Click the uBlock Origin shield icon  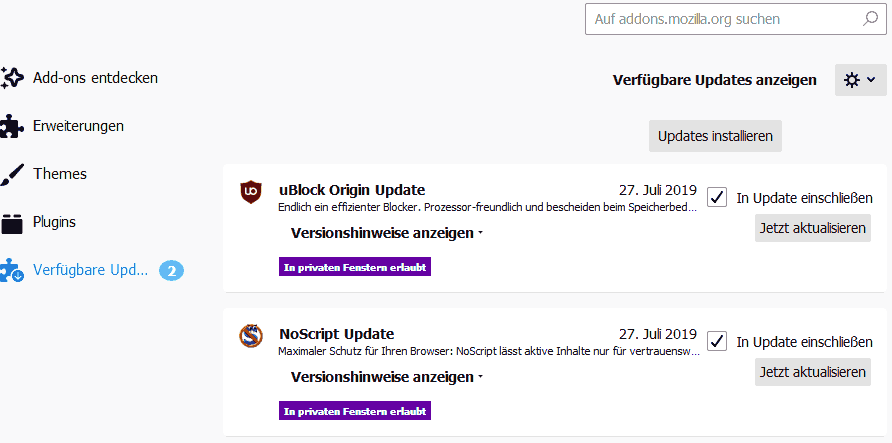(x=251, y=192)
